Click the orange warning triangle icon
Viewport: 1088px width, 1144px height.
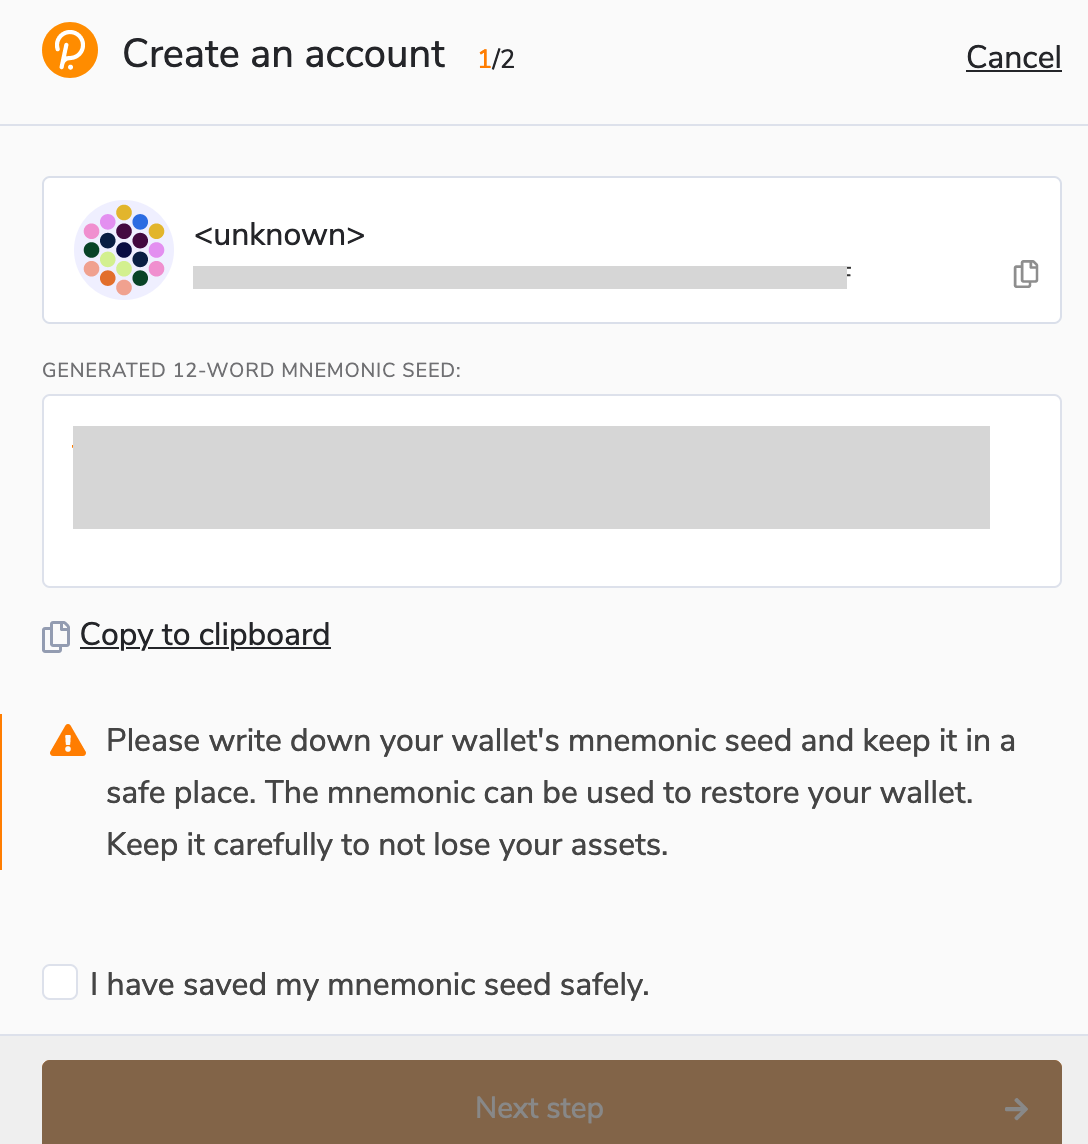(68, 741)
